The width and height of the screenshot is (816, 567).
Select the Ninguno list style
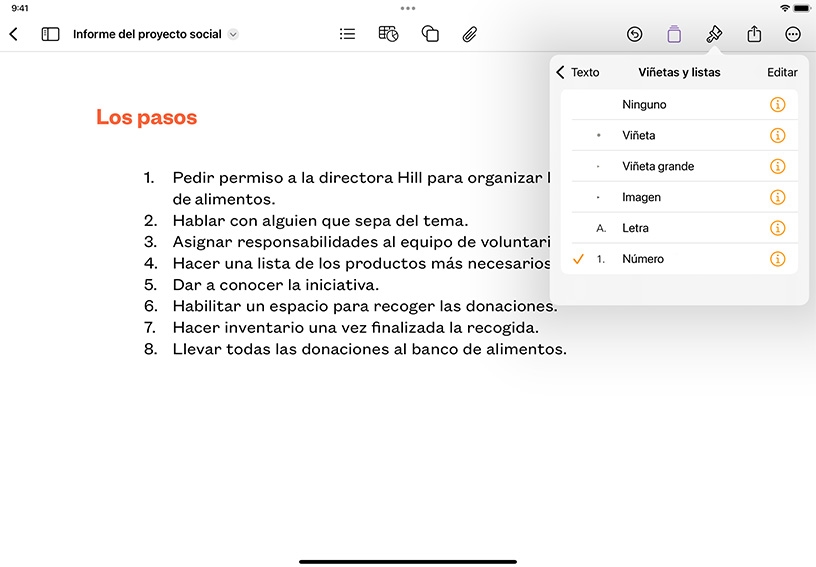tap(679, 105)
